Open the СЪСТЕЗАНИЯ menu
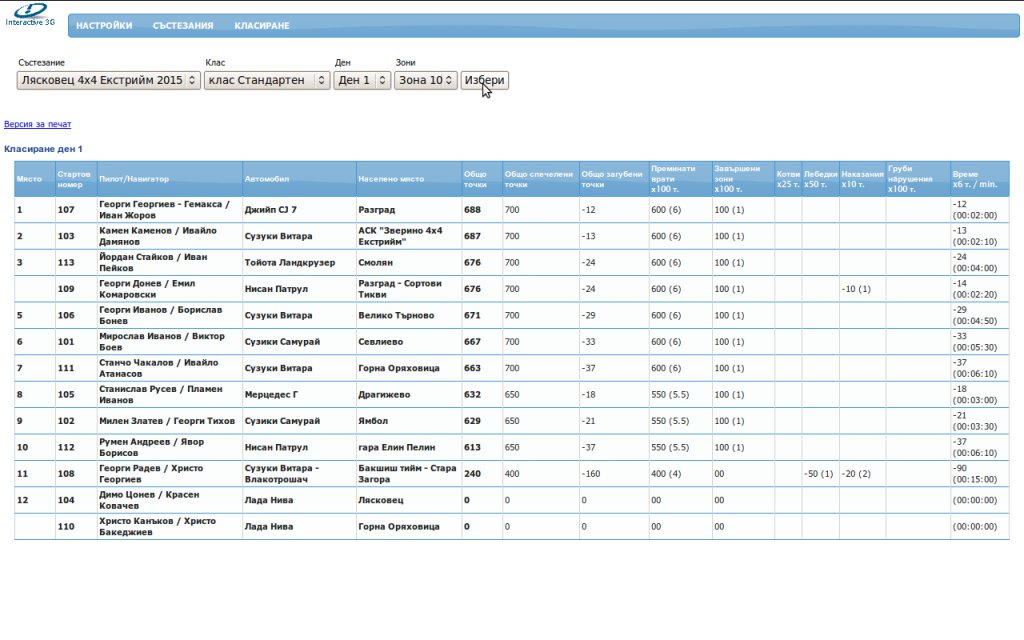This screenshot has width=1024, height=640. tap(183, 25)
